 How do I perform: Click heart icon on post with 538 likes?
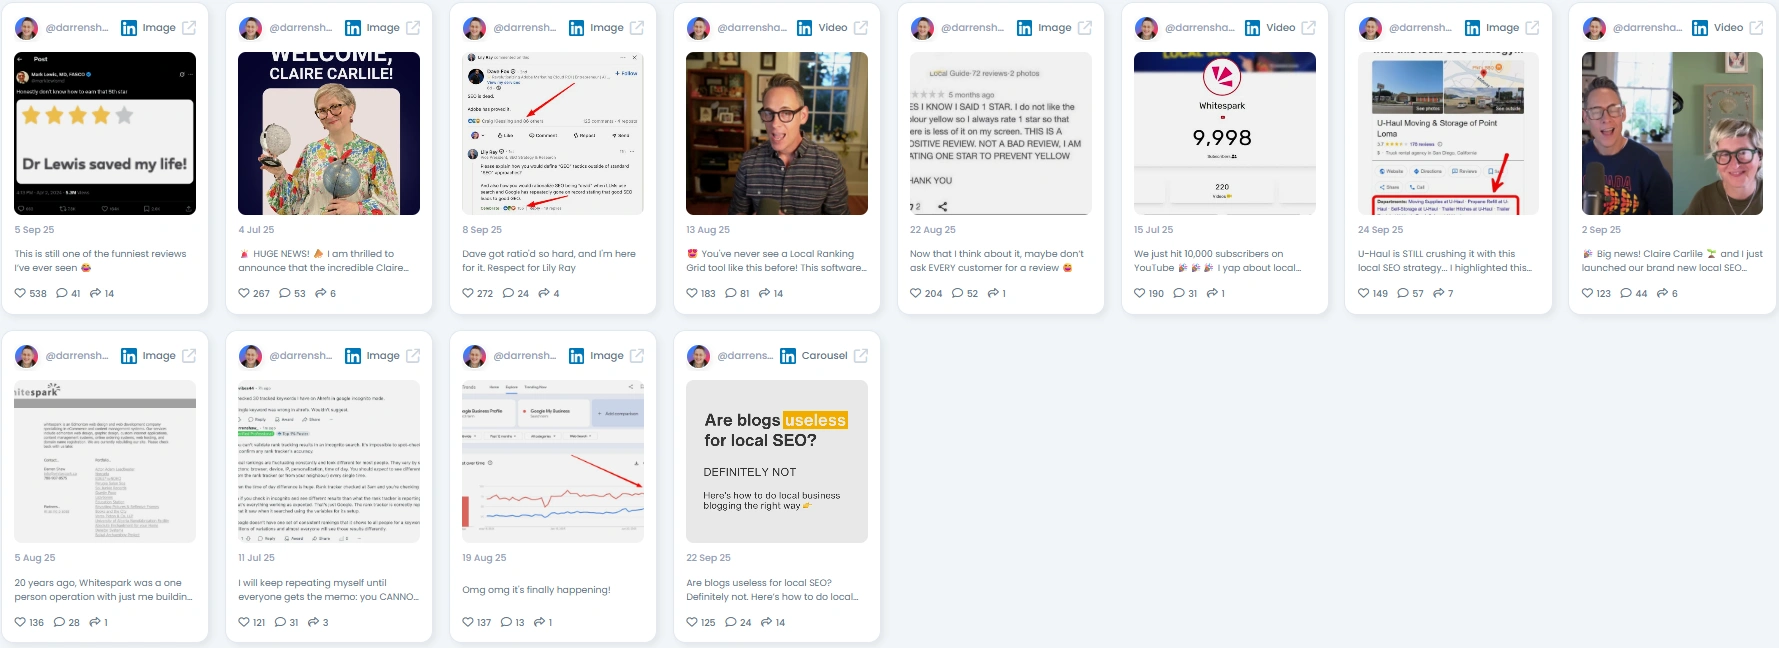20,293
